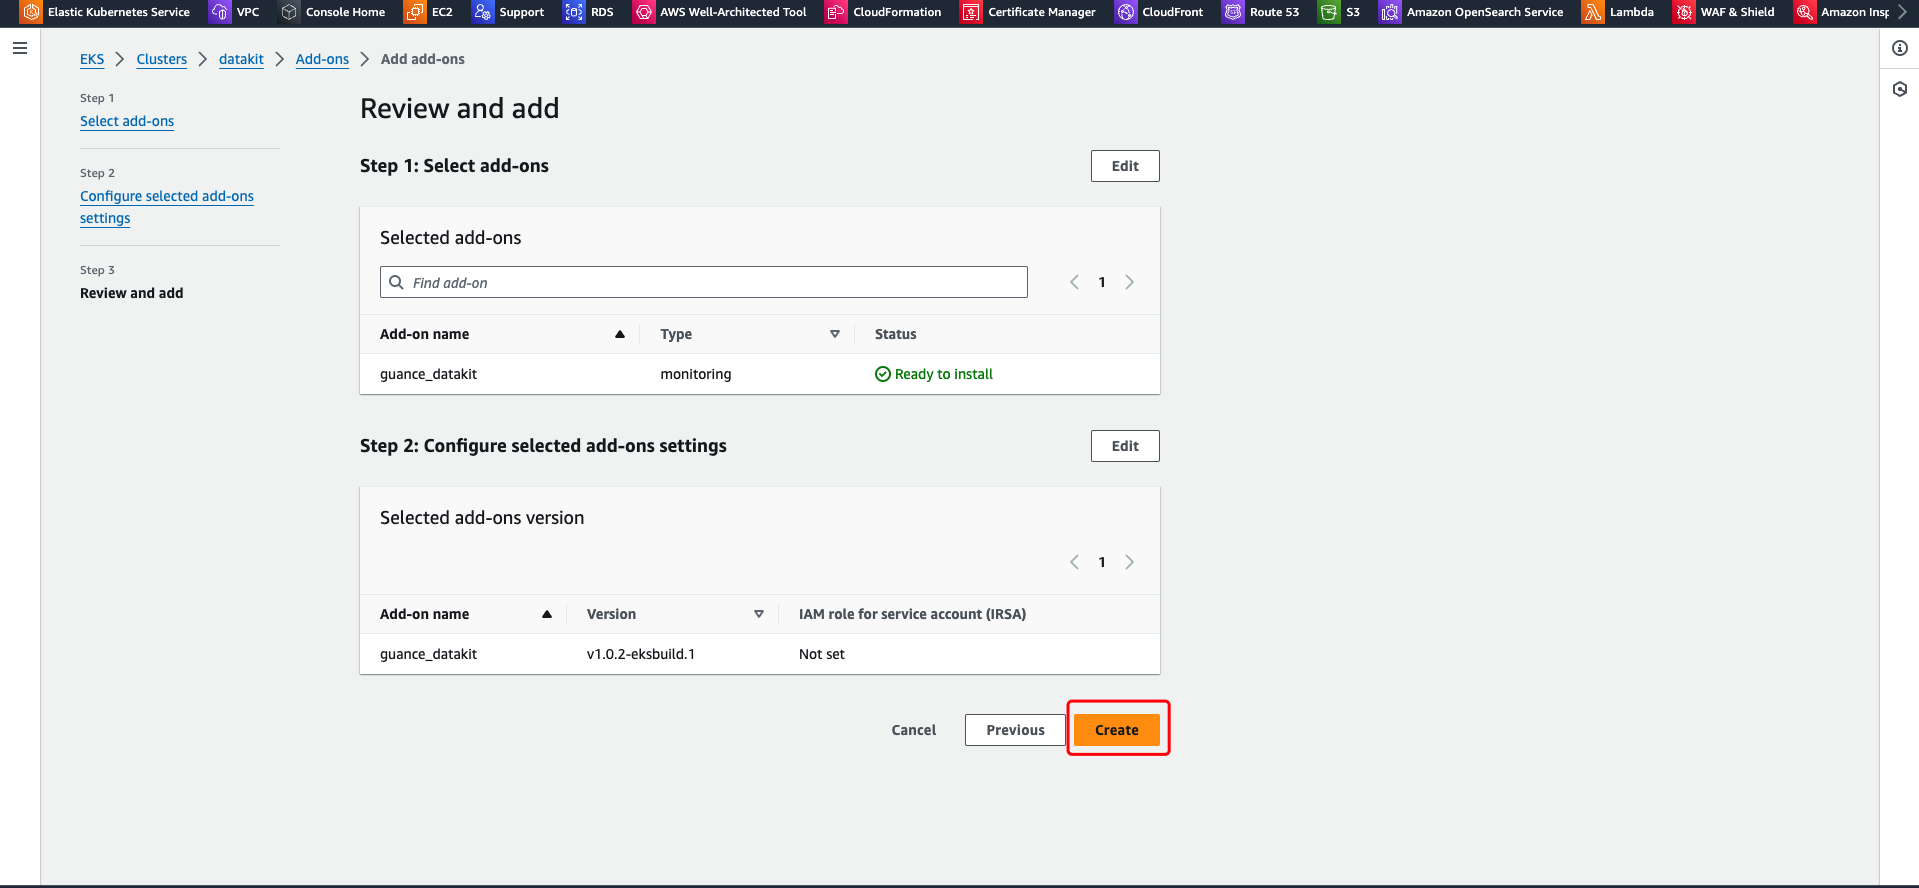Go to next page in Selected add-ons version
This screenshot has width=1919, height=888.
(1129, 562)
